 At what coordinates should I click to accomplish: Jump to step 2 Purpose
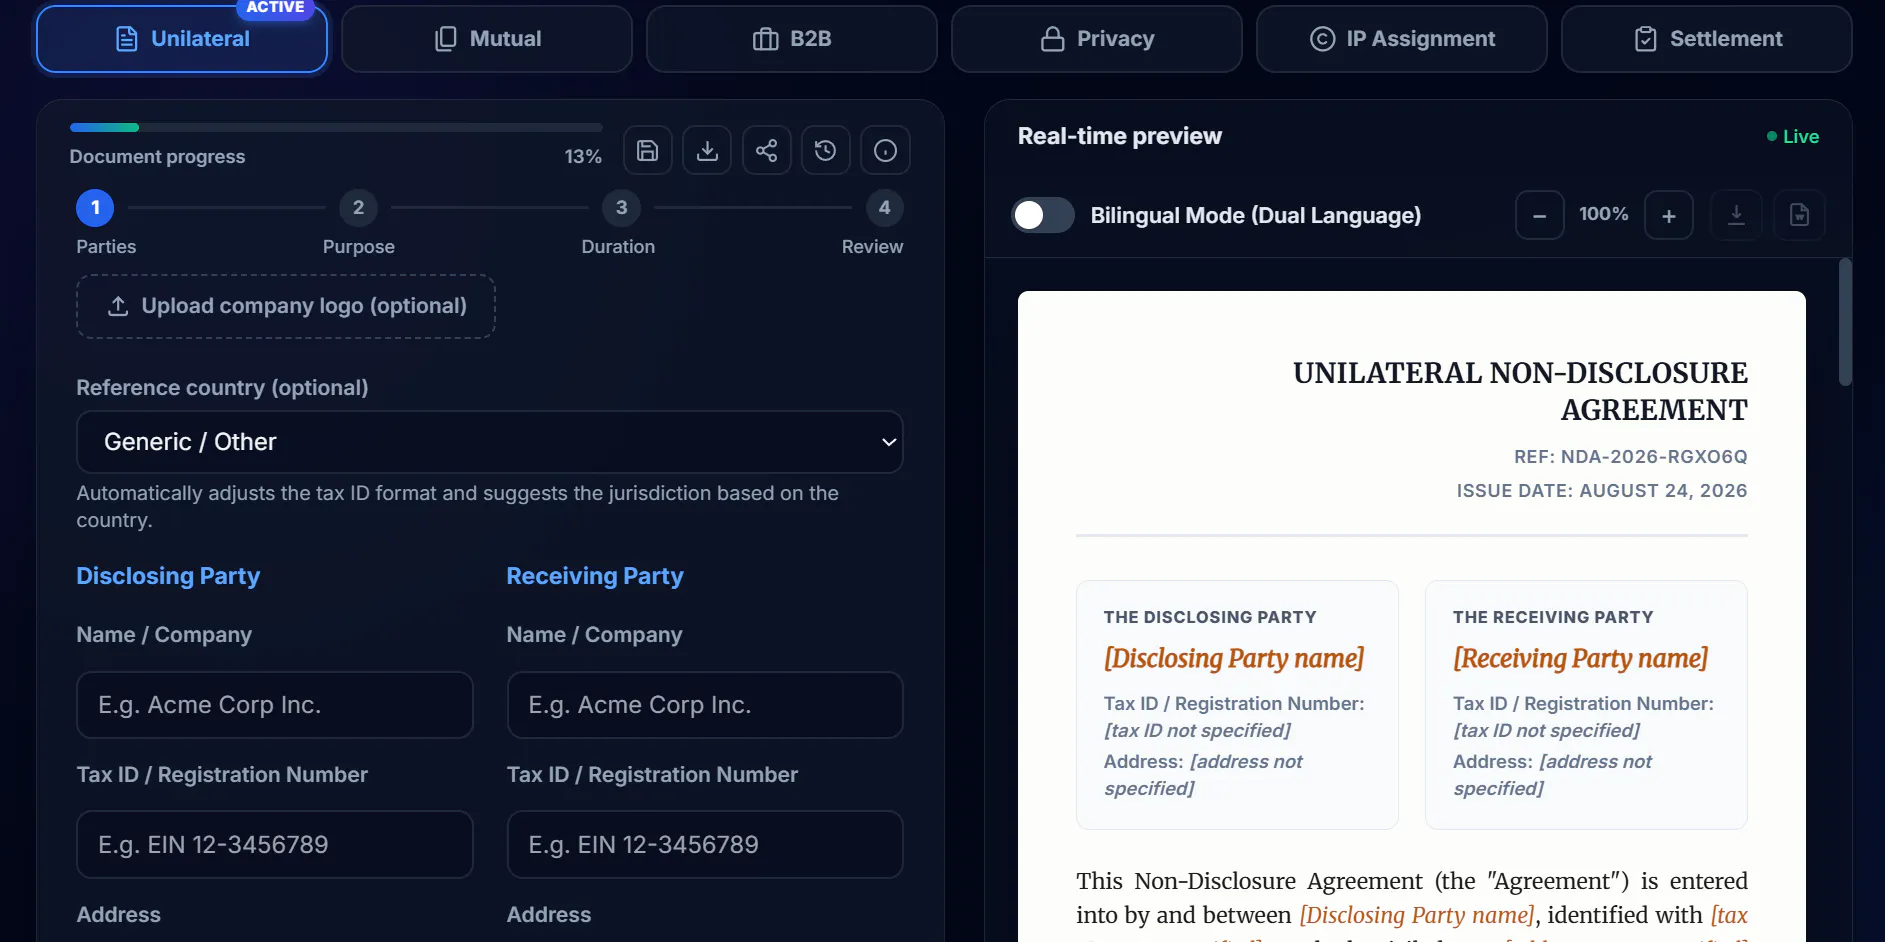point(358,208)
